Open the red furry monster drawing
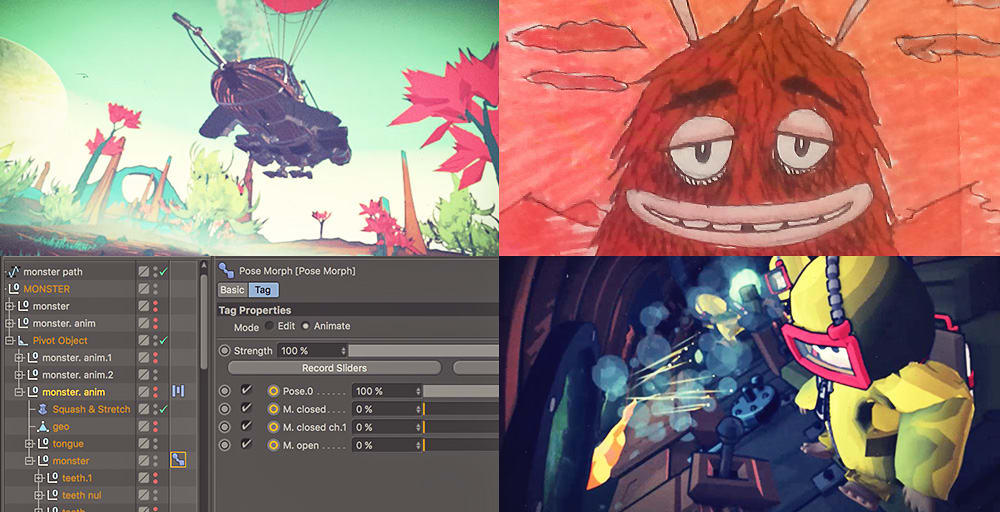Viewport: 1000px width, 512px height. [749, 128]
